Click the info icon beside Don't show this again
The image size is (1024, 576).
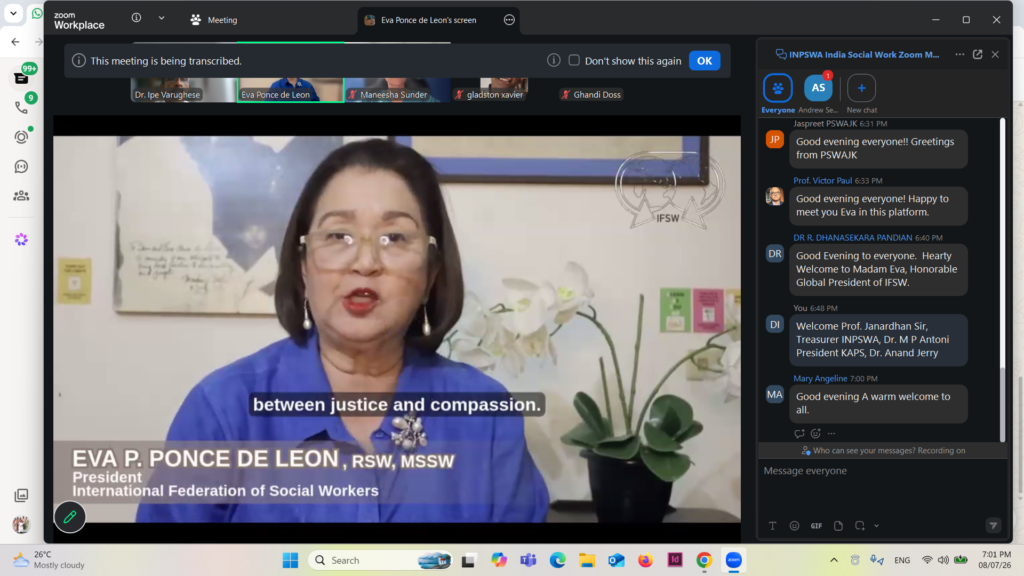[554, 60]
